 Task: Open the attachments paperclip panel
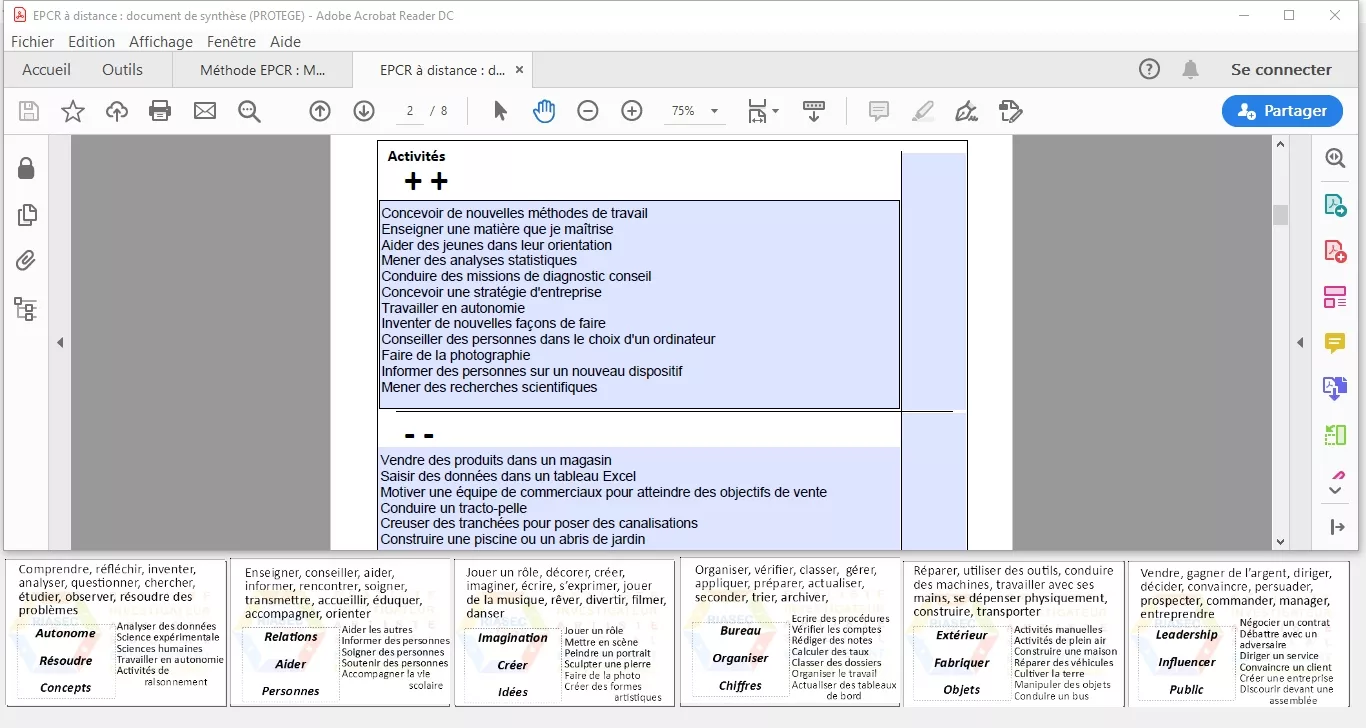coord(26,261)
